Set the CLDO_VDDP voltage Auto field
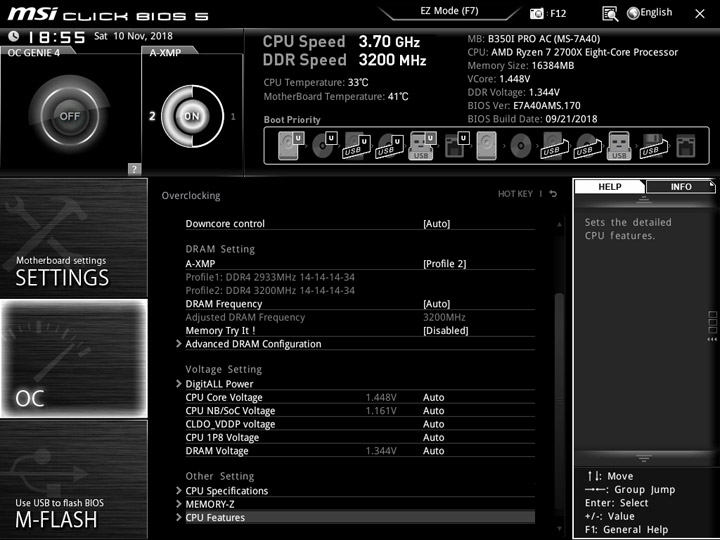 pyautogui.click(x=433, y=424)
